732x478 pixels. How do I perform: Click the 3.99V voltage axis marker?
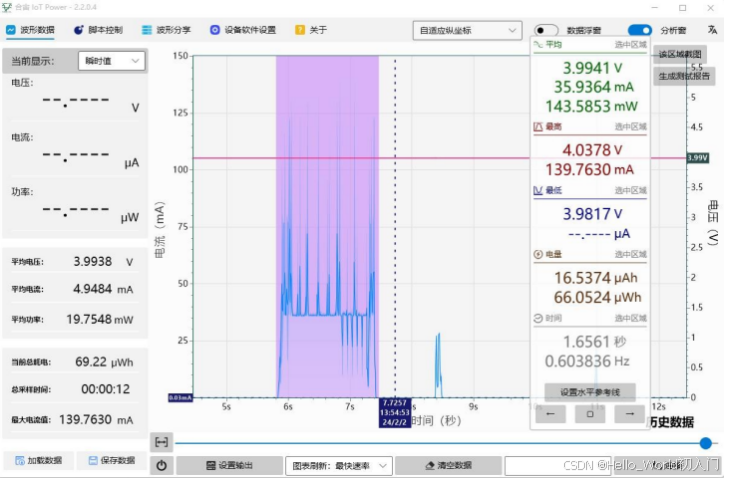click(x=697, y=158)
